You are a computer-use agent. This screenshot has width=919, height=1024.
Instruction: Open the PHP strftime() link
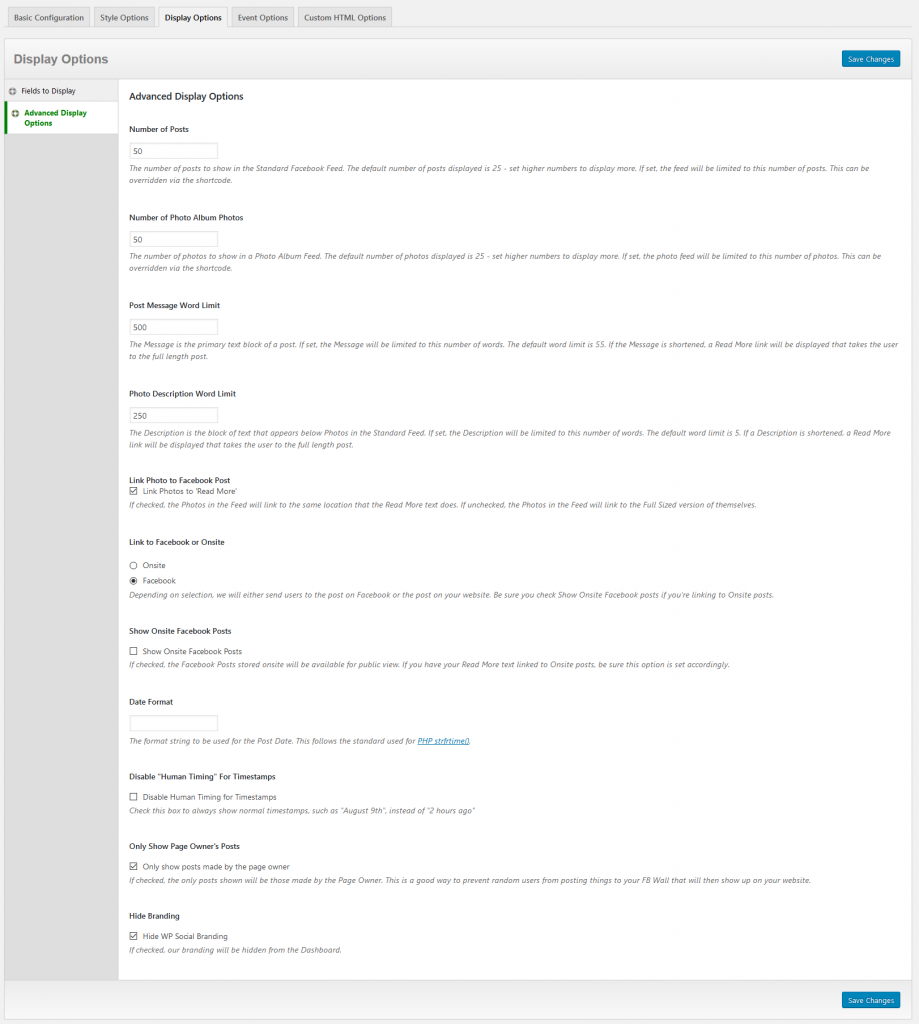click(x=443, y=741)
